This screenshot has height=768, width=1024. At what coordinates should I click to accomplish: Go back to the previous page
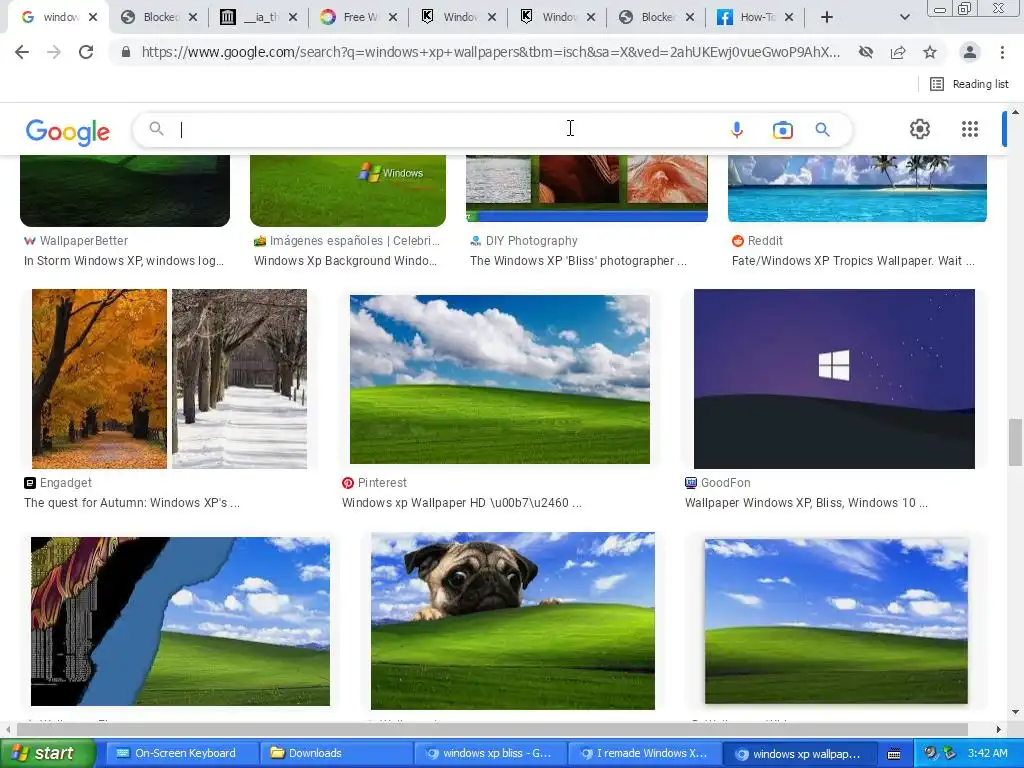coord(22,52)
